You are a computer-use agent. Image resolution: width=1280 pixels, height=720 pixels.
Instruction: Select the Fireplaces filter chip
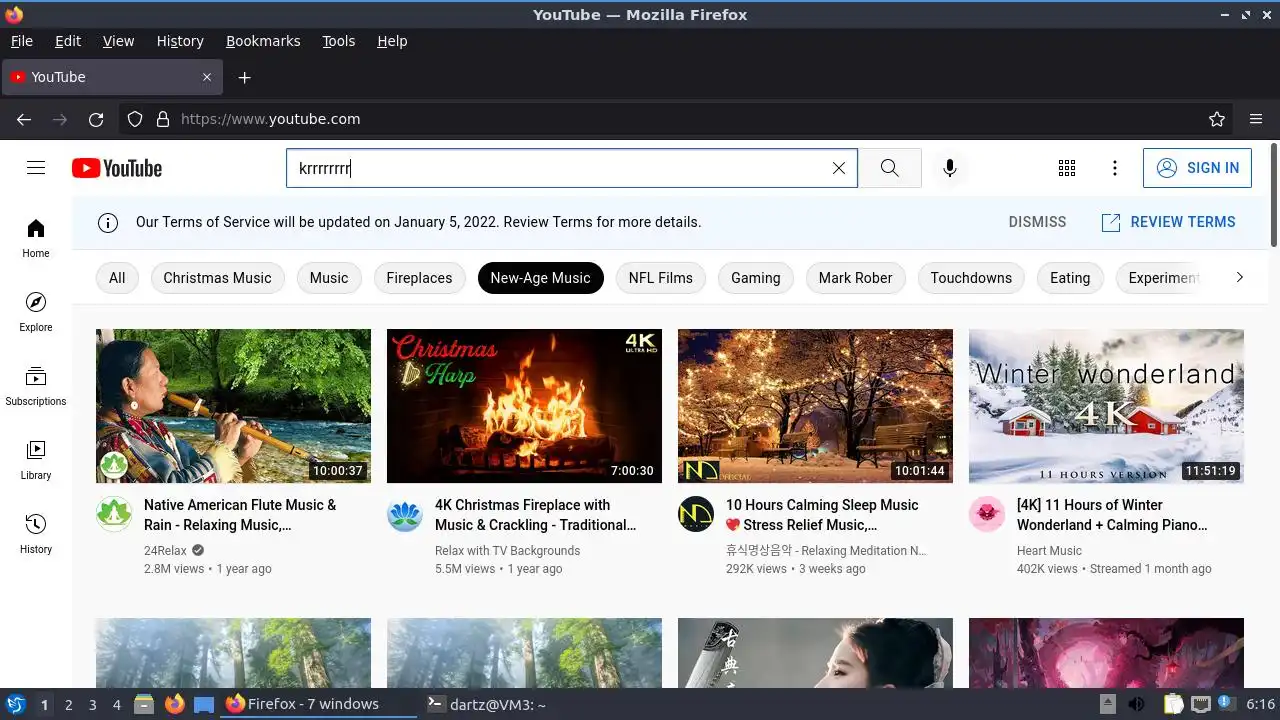419,278
